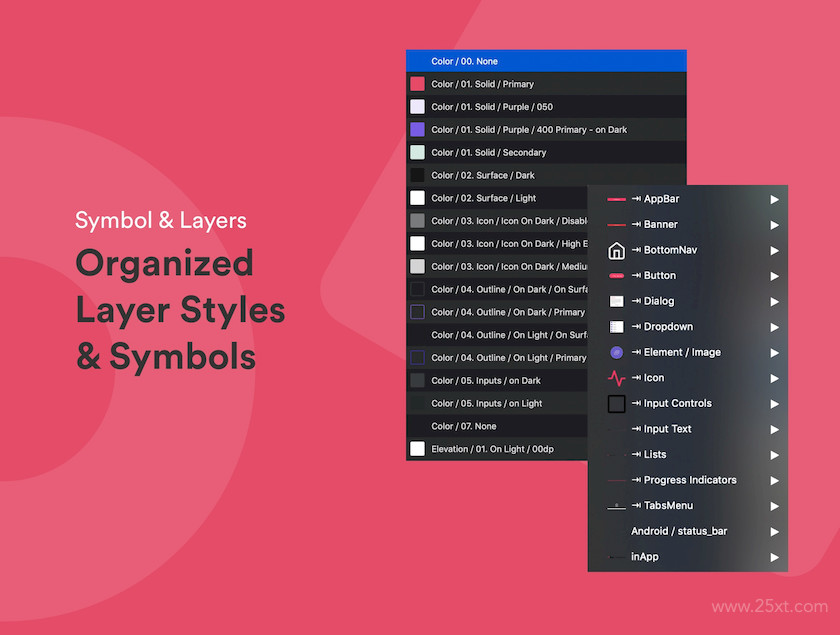Click the Dialog symbol thumbnail icon

click(616, 301)
